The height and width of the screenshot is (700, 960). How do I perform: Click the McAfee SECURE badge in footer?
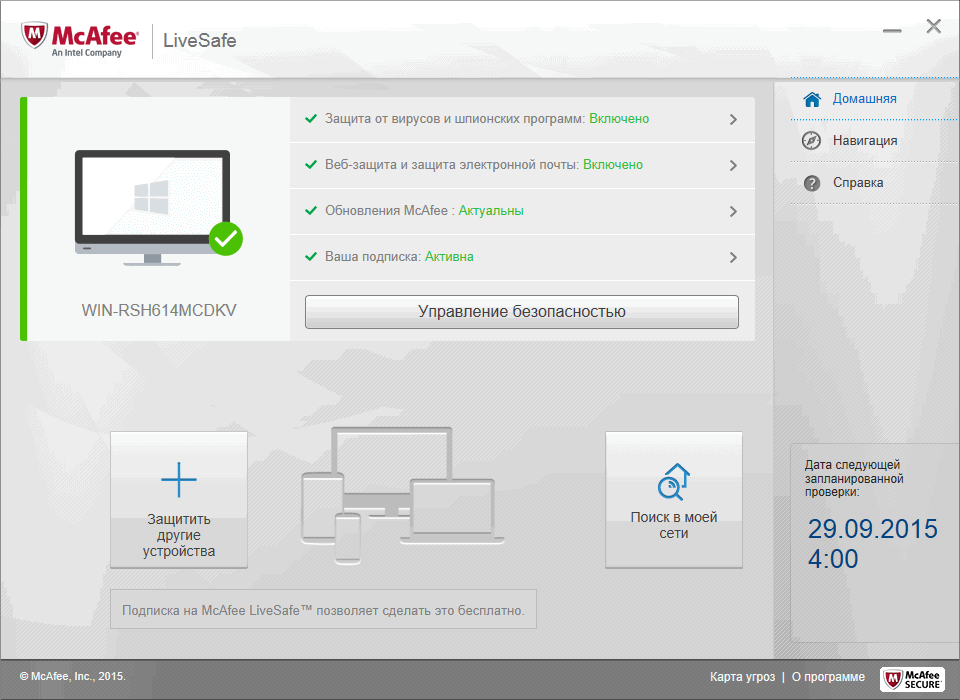point(911,678)
